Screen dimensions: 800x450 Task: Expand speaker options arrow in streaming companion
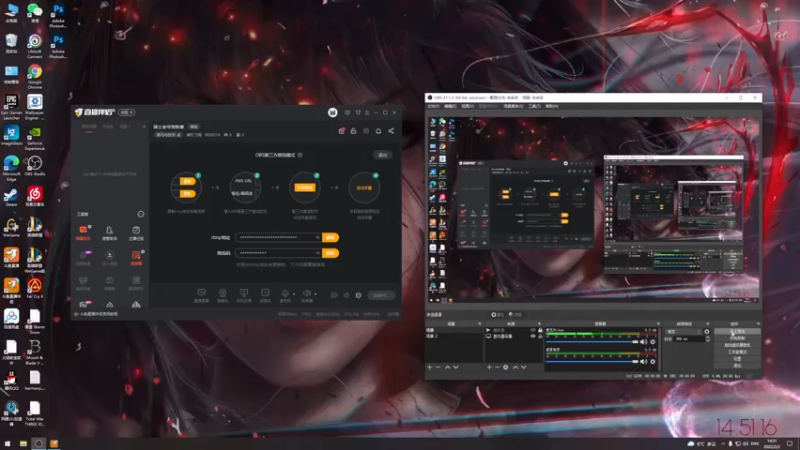click(x=315, y=294)
